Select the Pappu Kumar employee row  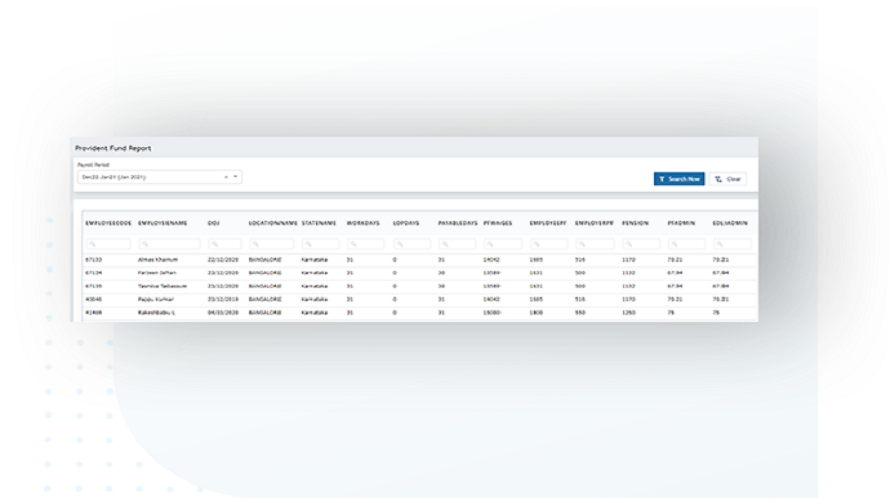155,298
